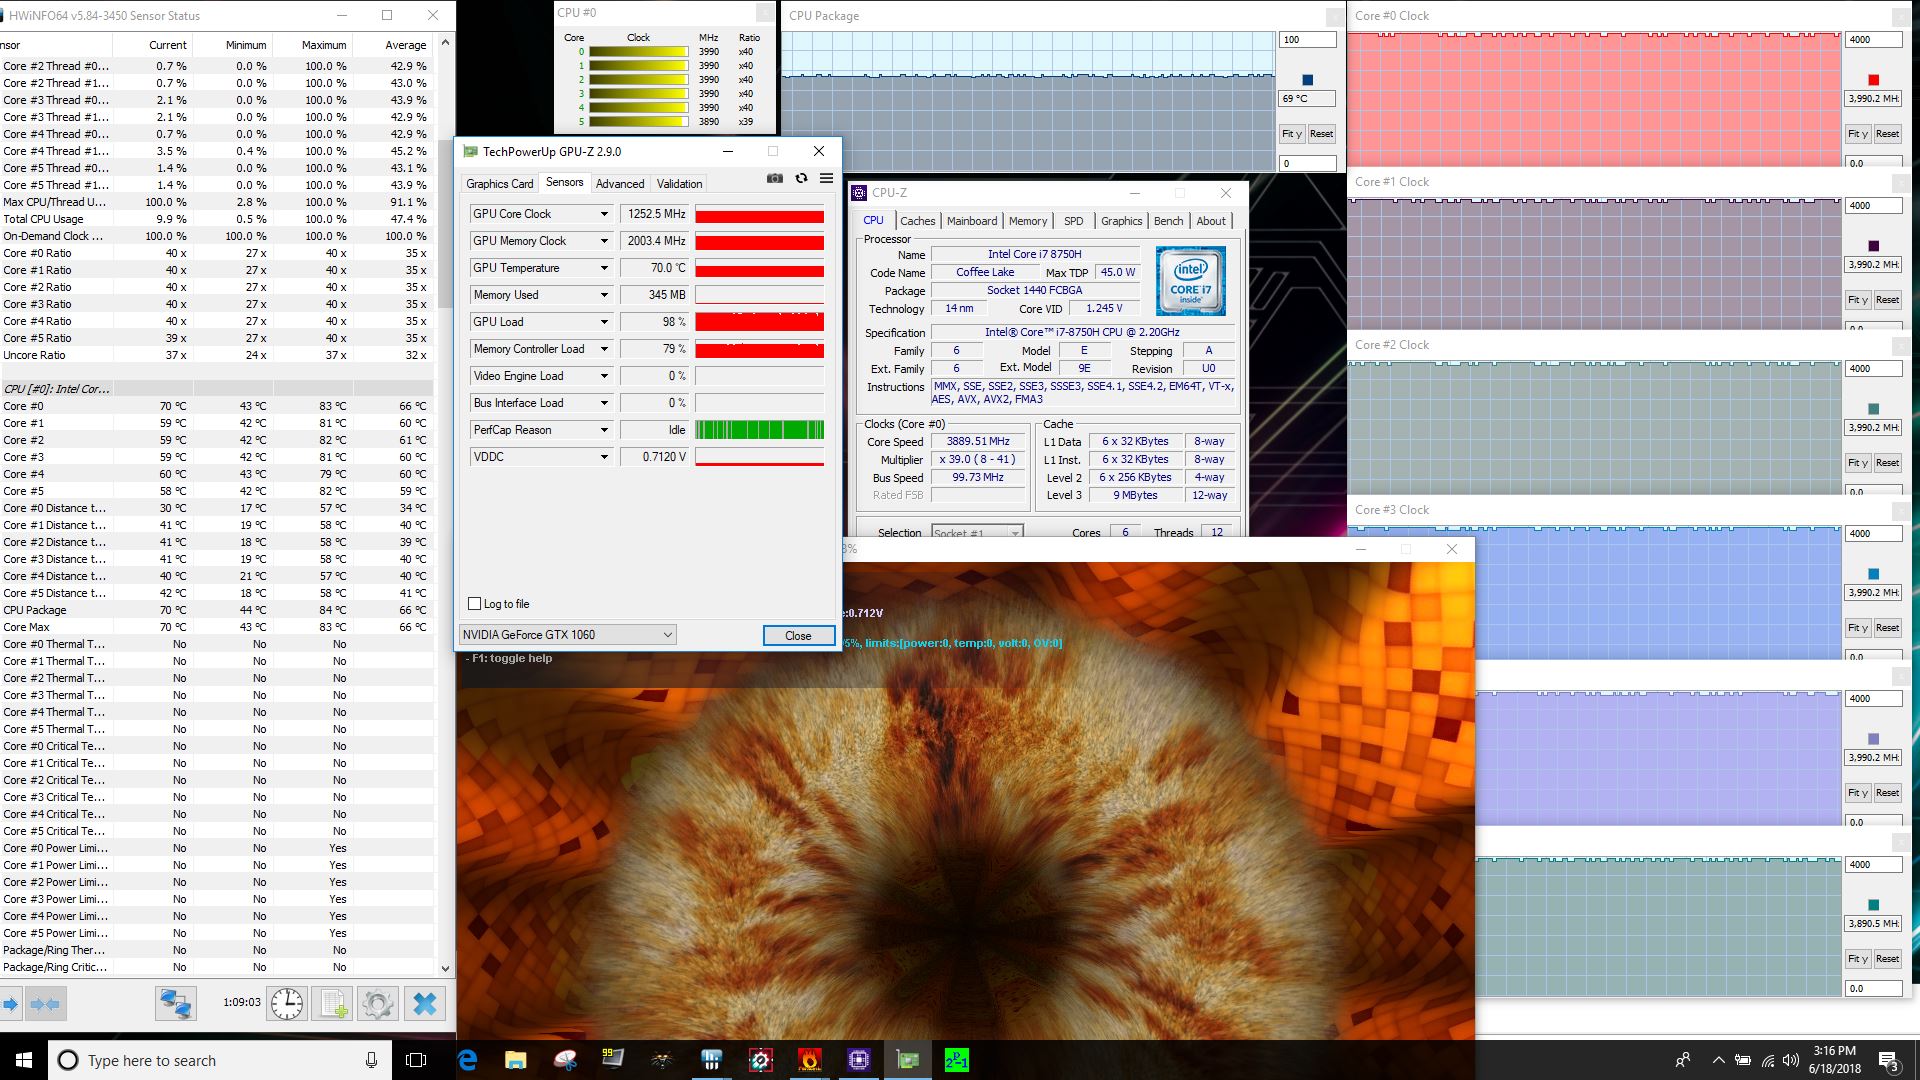The height and width of the screenshot is (1080, 1920).
Task: Click the GPU-Z refresh icon
Action: (801, 178)
